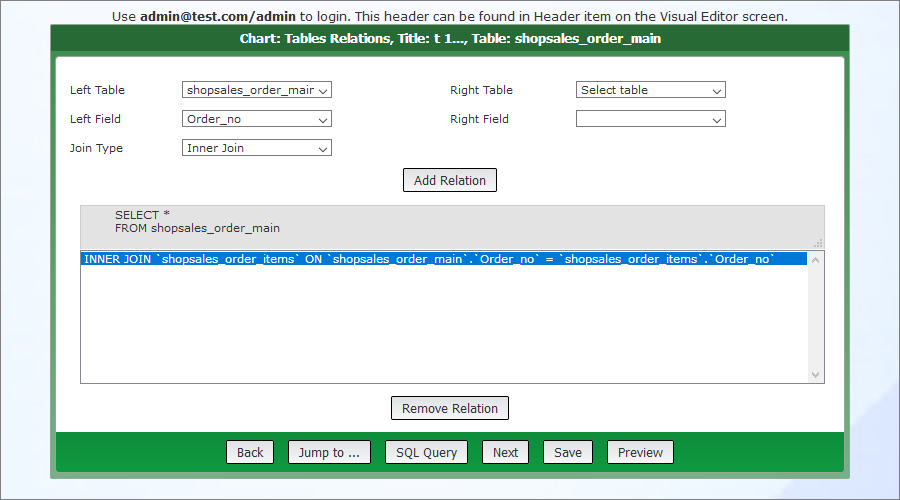Click the Chart: Tables Relations title bar

[x=450, y=39]
